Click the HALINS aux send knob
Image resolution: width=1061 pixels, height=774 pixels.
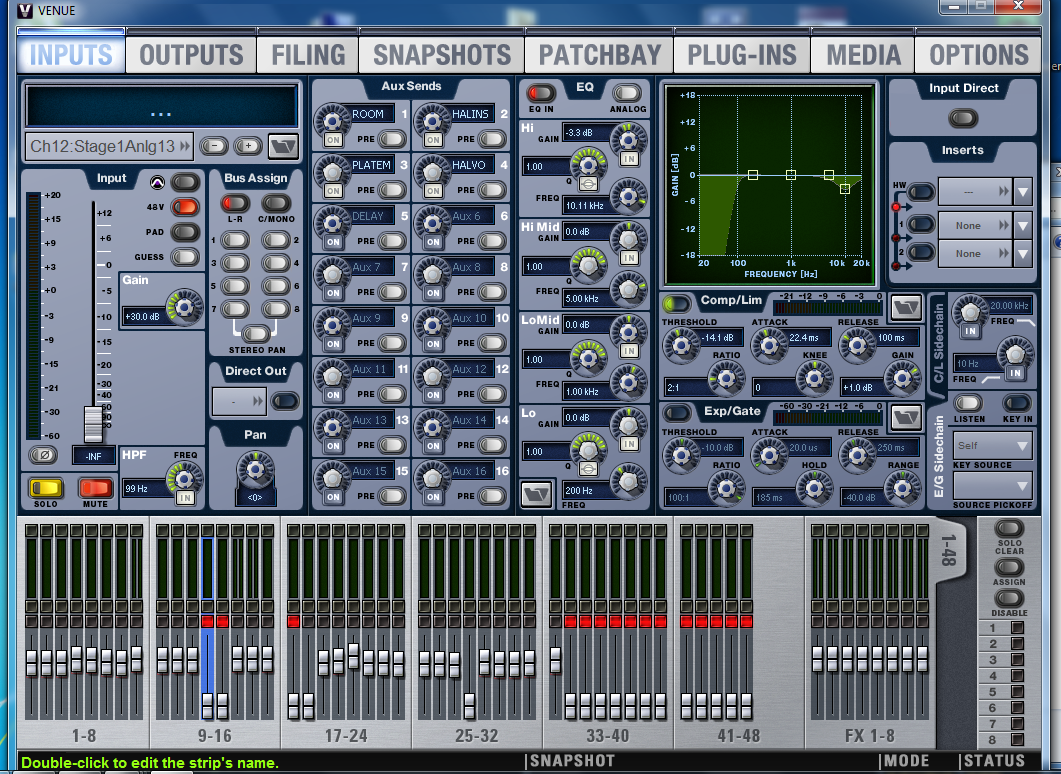click(x=432, y=121)
